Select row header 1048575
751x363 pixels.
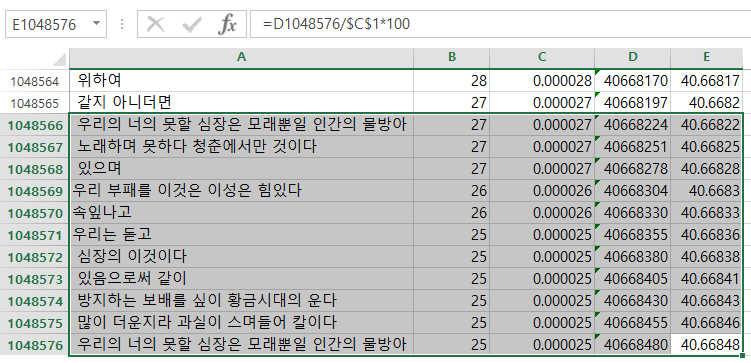coord(34,323)
